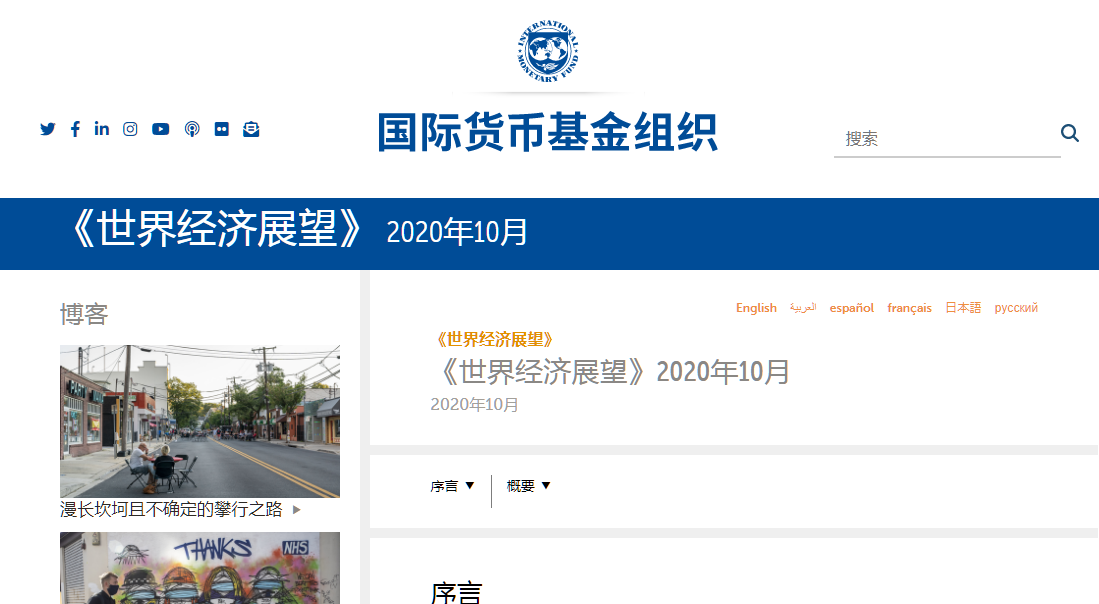The image size is (1099, 604).
Task: Click the 博客 sidebar heading
Action: [84, 314]
